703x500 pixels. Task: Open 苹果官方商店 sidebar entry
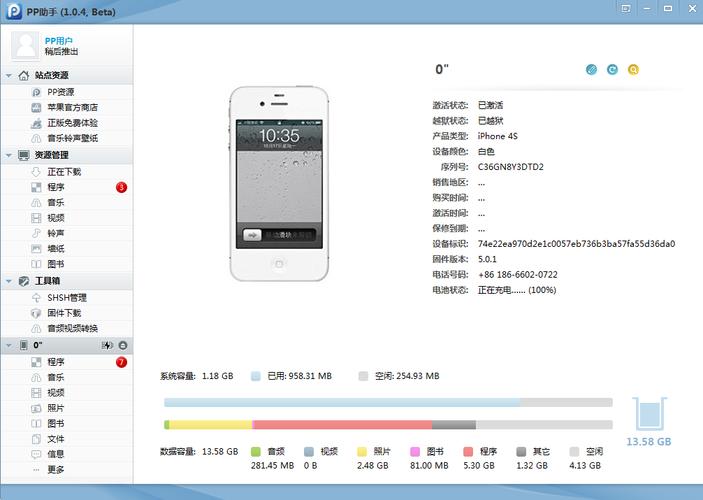(66, 108)
